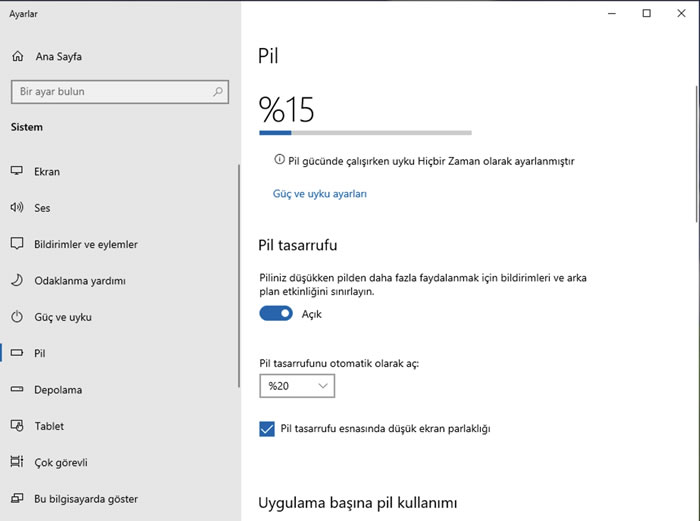The width and height of the screenshot is (700, 521).
Task: Click the Ana Sayfa home icon
Action: click(16, 57)
